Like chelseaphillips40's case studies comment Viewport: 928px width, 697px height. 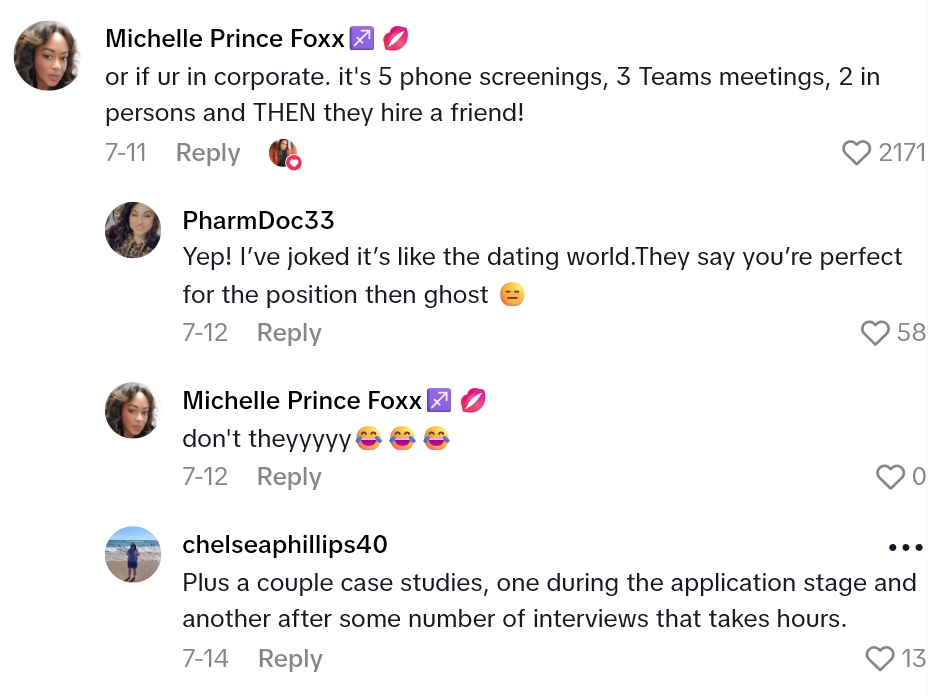click(x=879, y=658)
